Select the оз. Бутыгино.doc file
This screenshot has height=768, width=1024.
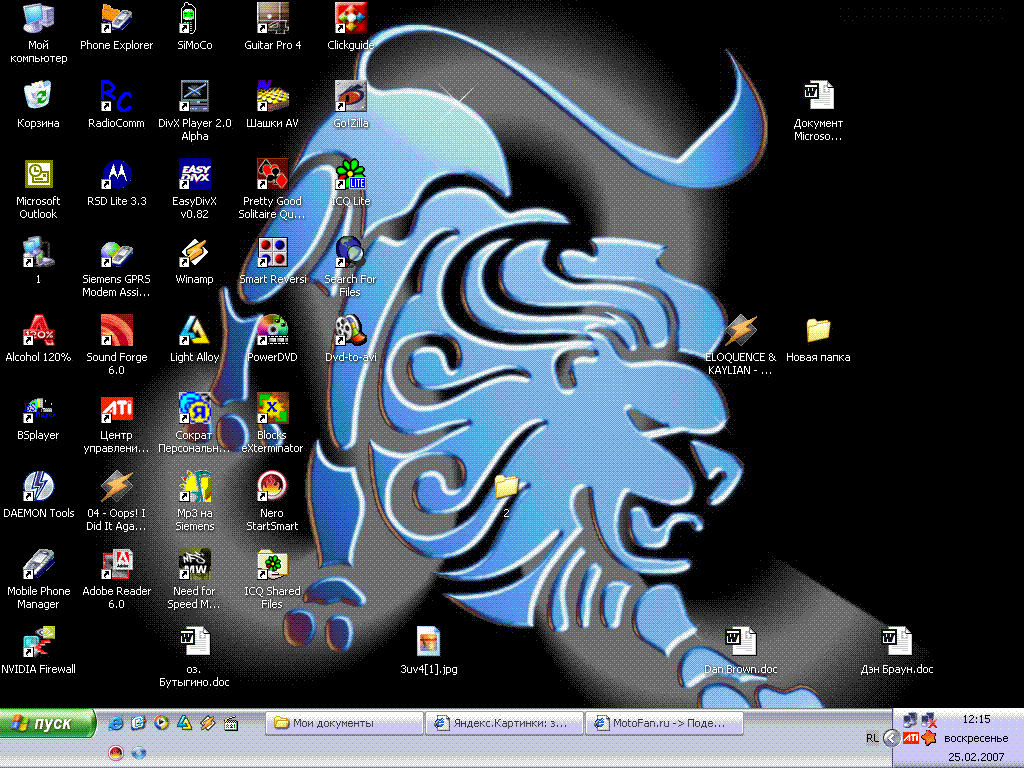pos(195,643)
